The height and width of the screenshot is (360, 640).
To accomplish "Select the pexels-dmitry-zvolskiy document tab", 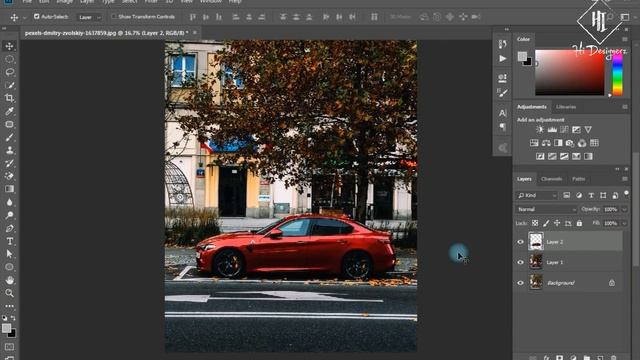I will 106,33.
